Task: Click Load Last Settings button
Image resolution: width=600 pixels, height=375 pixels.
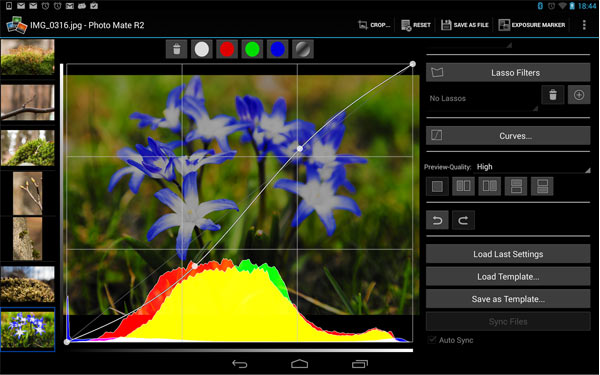Action: pos(508,254)
